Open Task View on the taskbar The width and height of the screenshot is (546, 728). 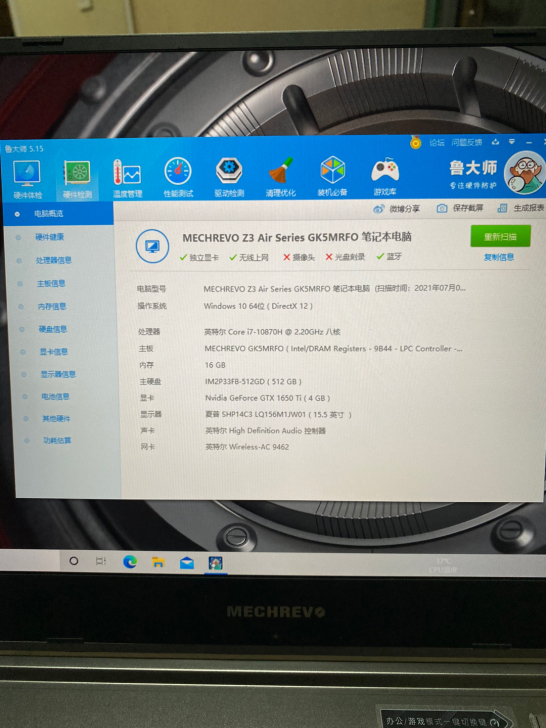(101, 561)
